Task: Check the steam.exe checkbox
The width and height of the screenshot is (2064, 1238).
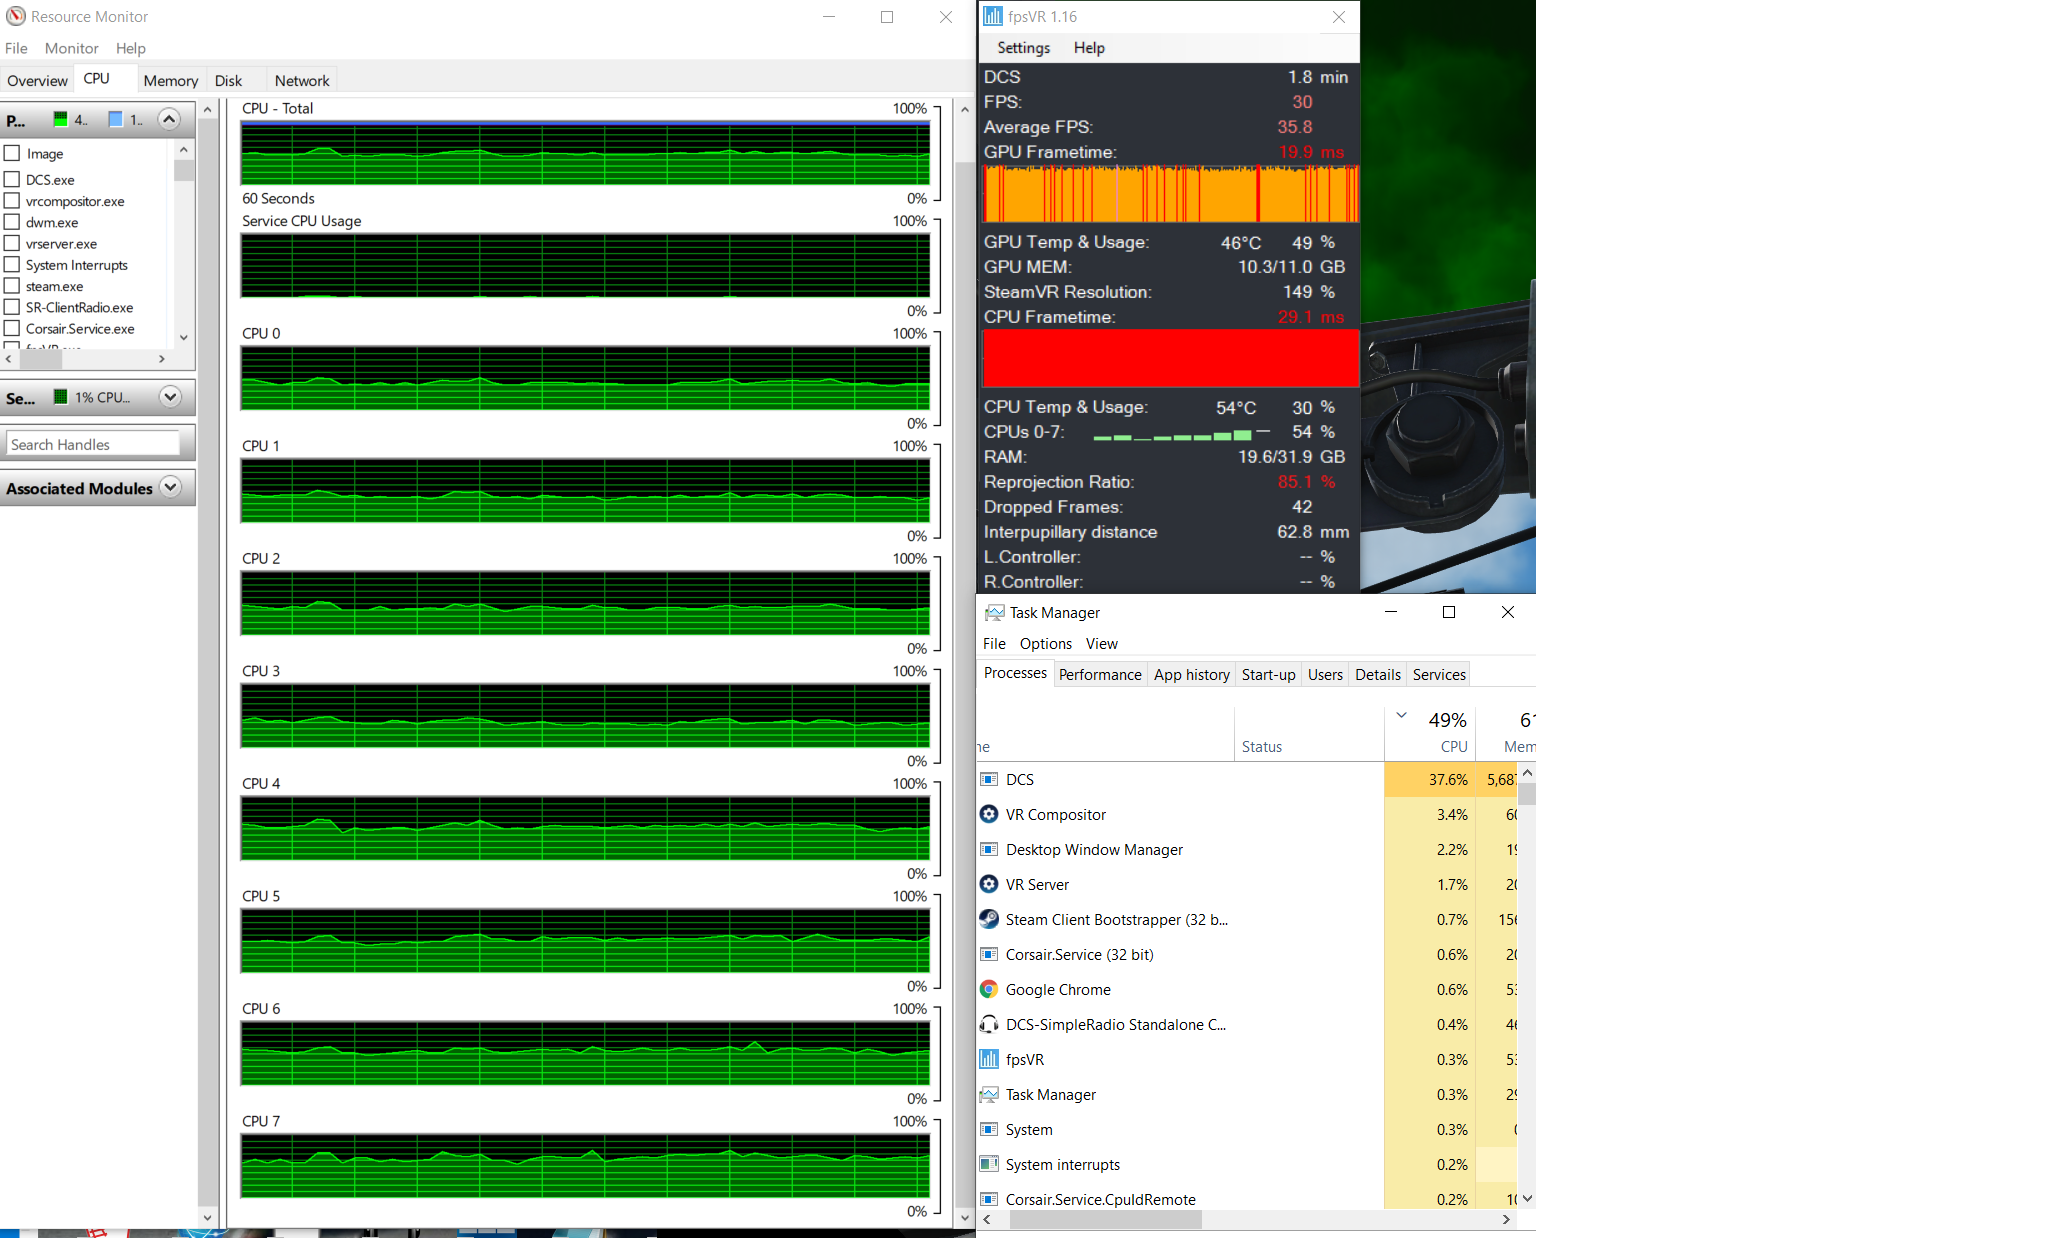Action: pos(12,285)
